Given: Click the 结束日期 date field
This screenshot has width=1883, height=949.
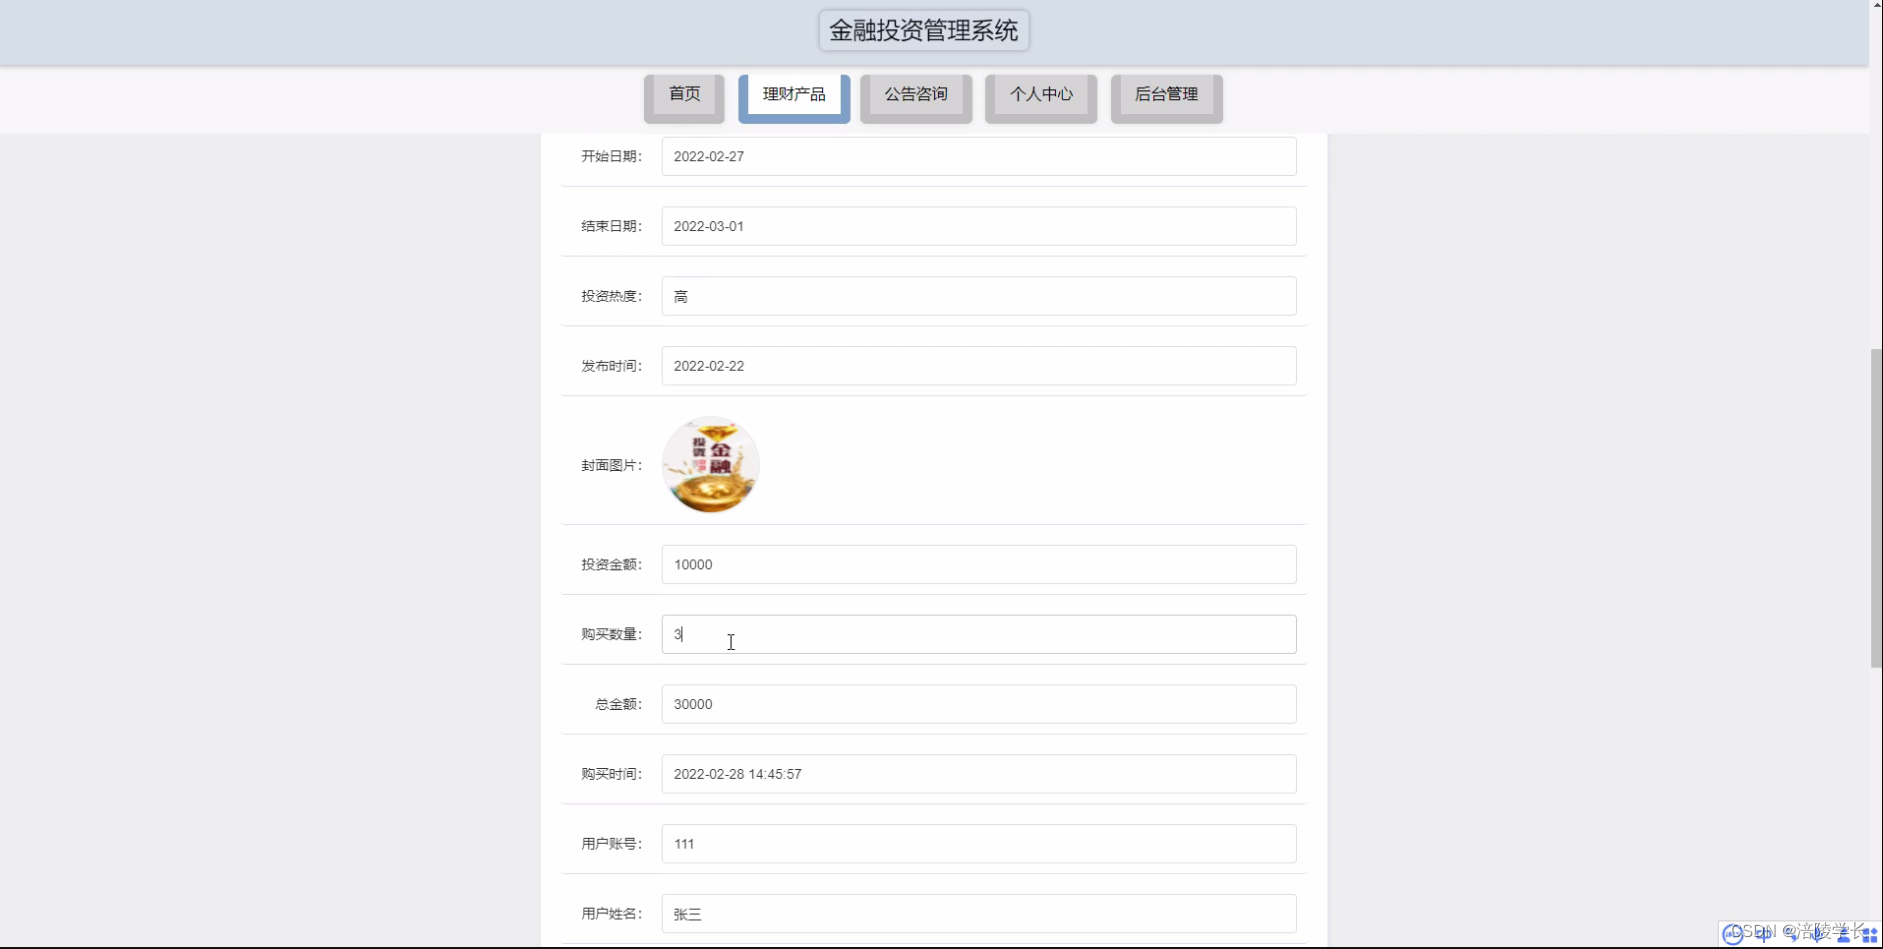Looking at the screenshot, I should [978, 226].
